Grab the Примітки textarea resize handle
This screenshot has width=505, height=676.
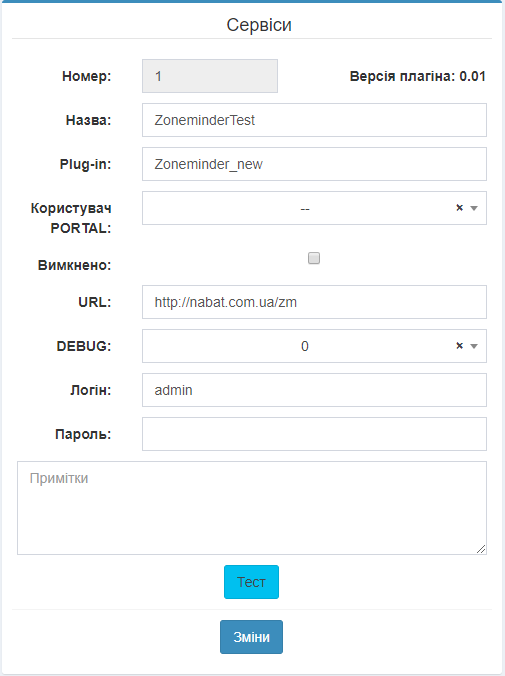coord(481,549)
